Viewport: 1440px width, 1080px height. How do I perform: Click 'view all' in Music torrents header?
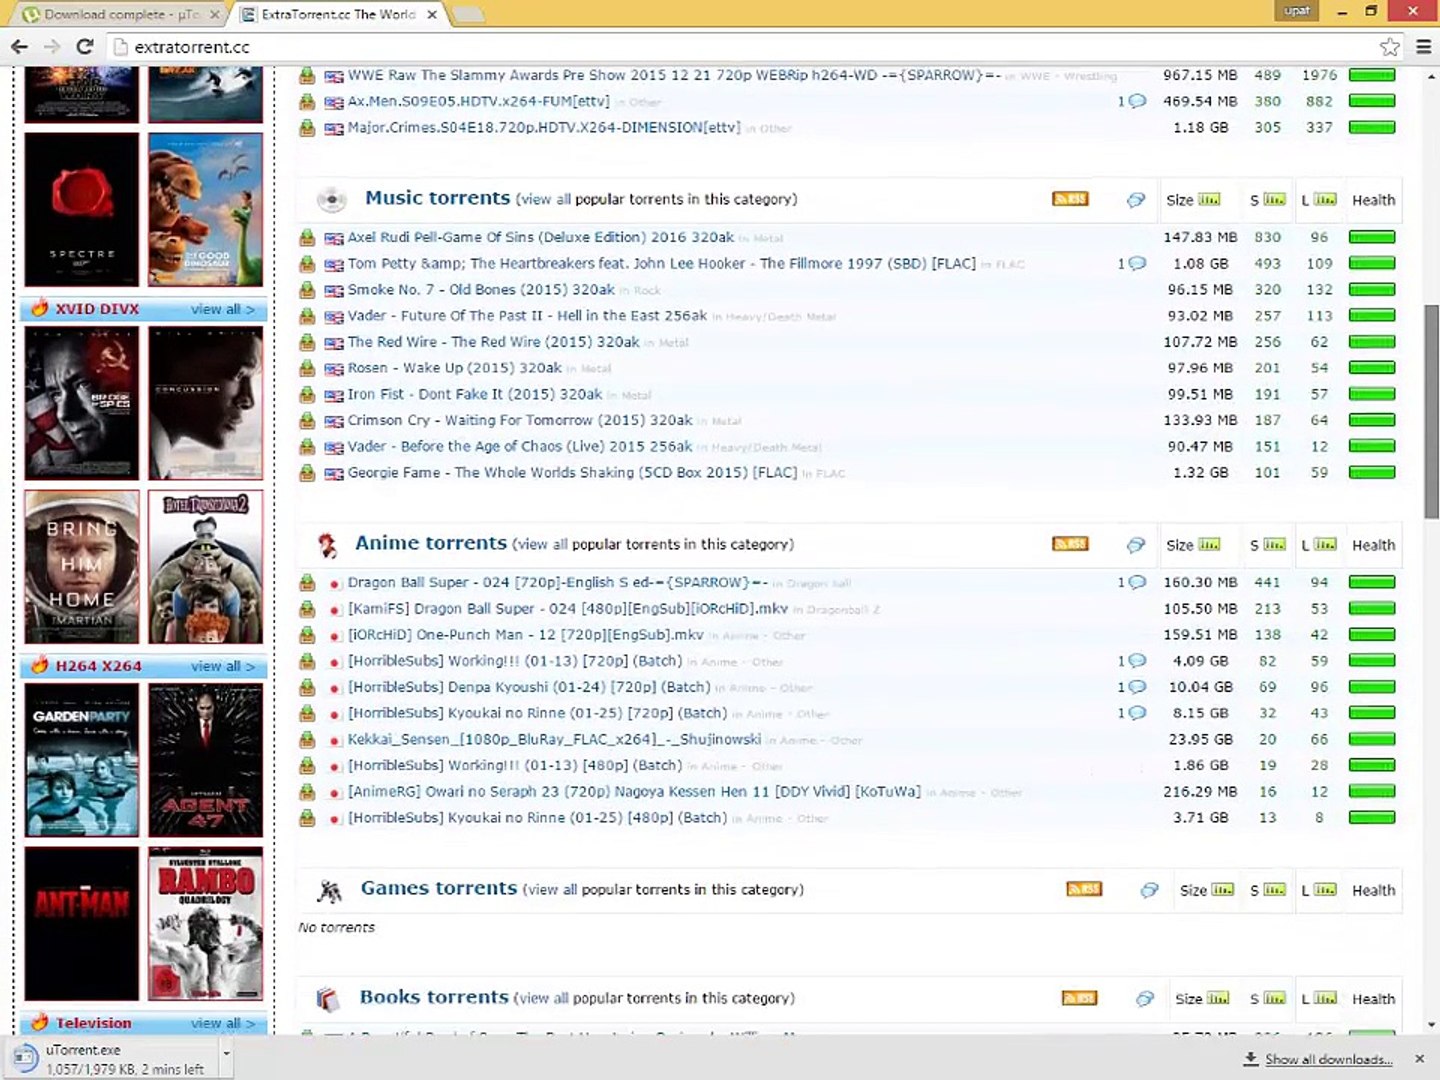pos(545,199)
